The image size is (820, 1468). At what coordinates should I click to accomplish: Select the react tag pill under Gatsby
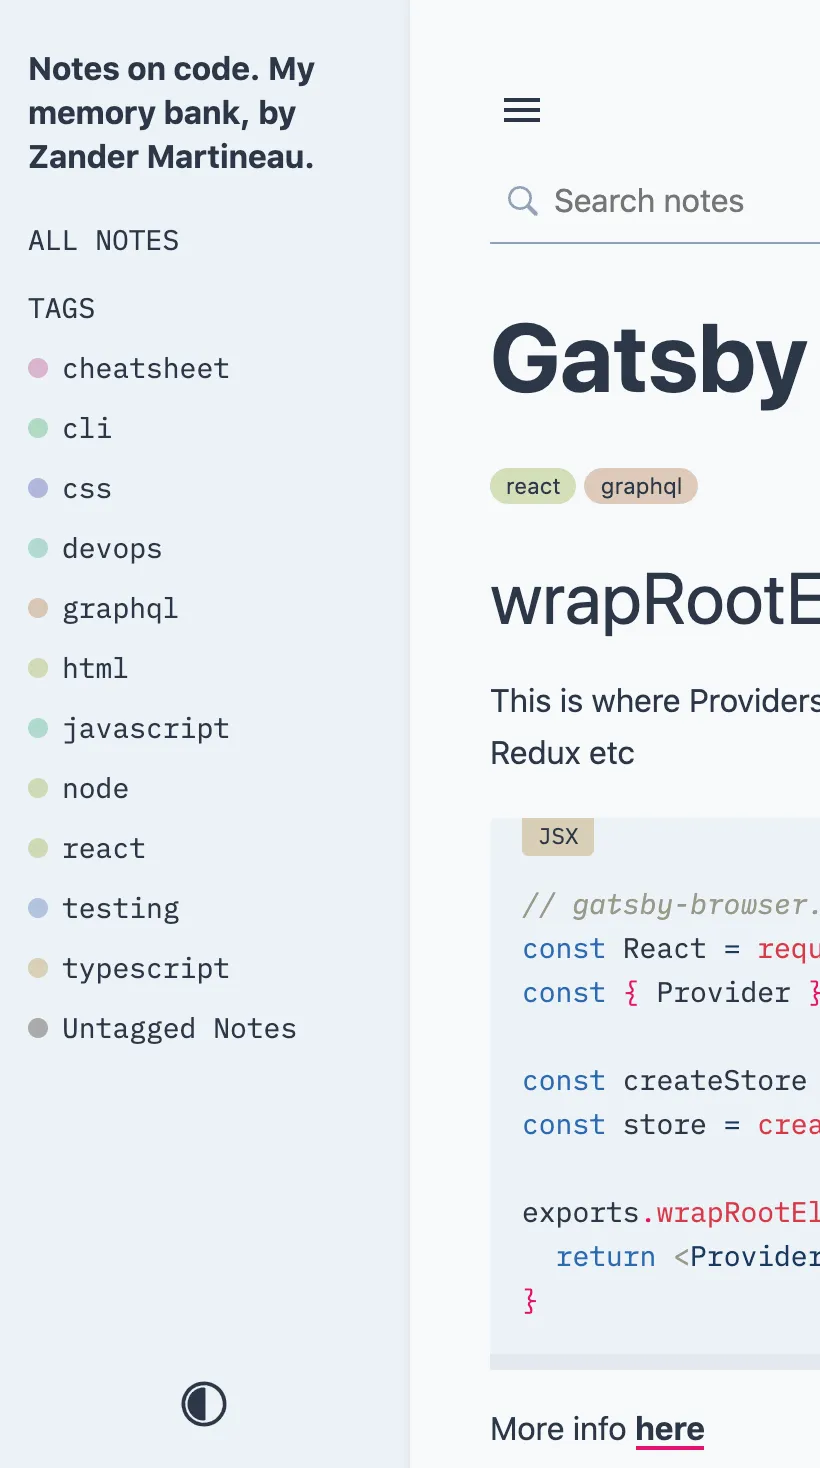(533, 486)
